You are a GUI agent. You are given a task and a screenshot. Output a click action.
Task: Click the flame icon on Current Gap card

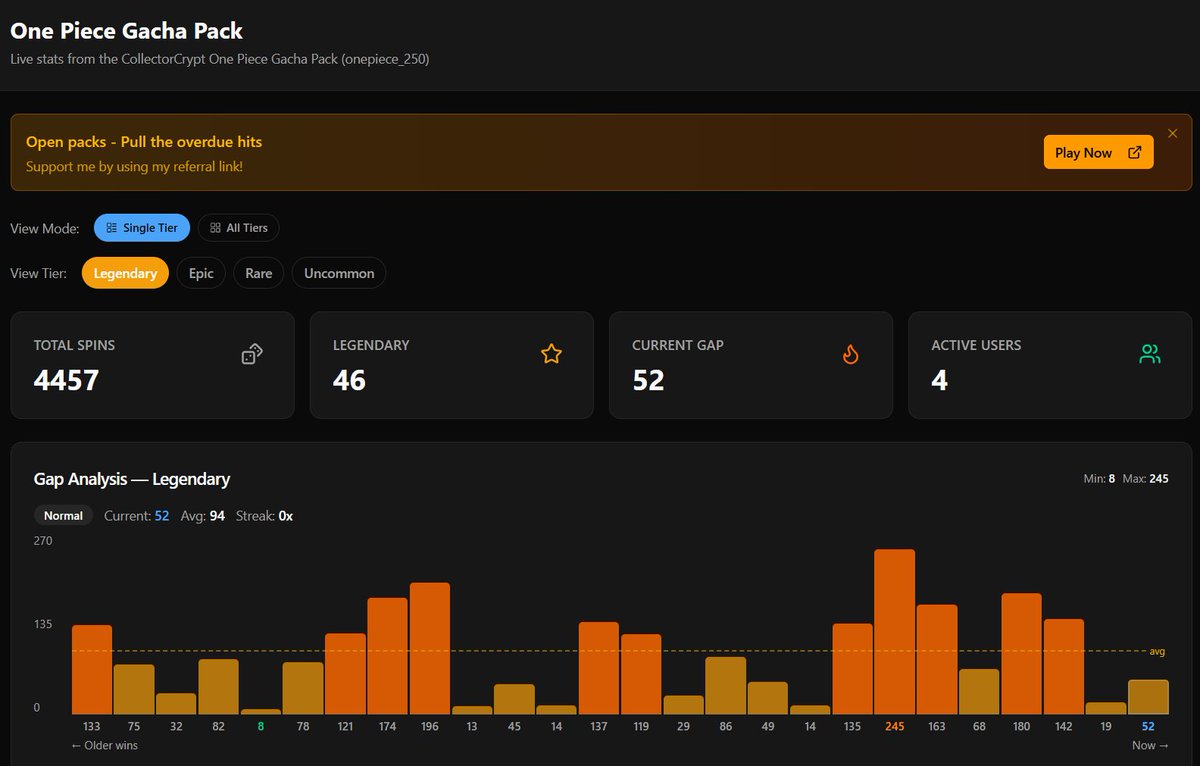point(851,353)
